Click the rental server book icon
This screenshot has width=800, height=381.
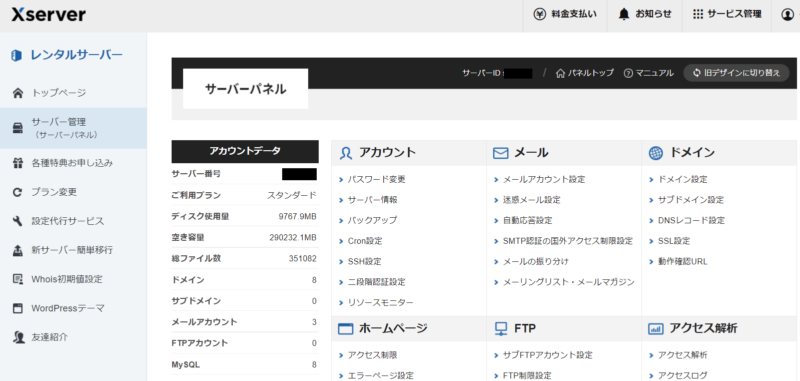click(x=16, y=55)
